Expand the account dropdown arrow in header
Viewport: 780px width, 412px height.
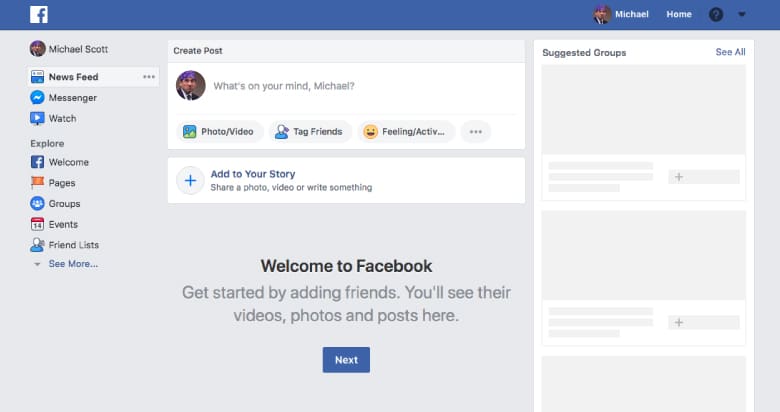tap(742, 14)
